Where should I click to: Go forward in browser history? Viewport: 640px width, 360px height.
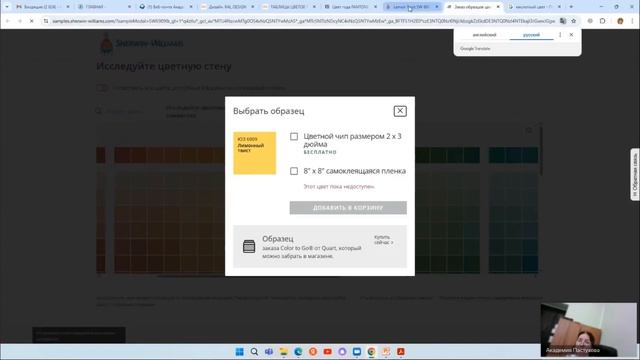(20, 21)
